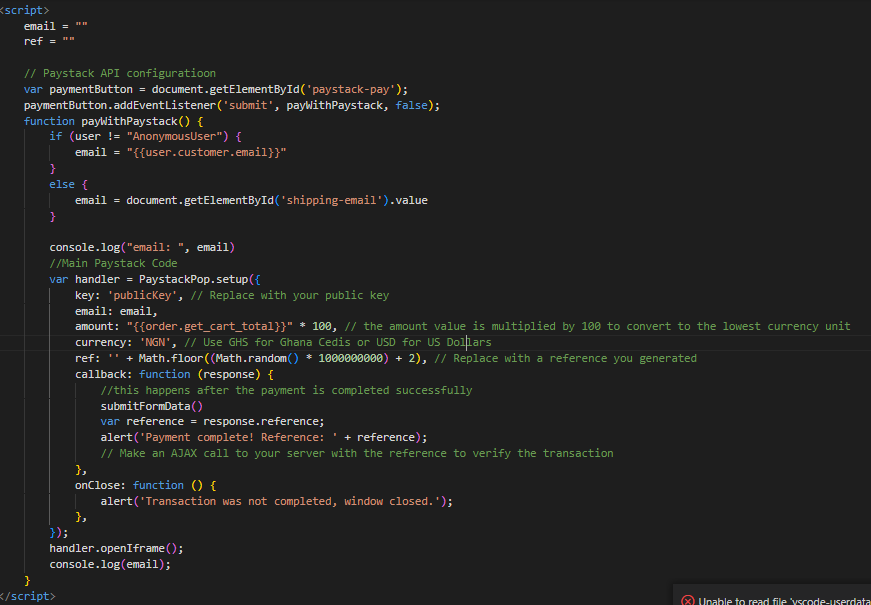Click the 'PaystackPop.setup' call
Viewport: 871px width, 605px height.
[x=193, y=279]
